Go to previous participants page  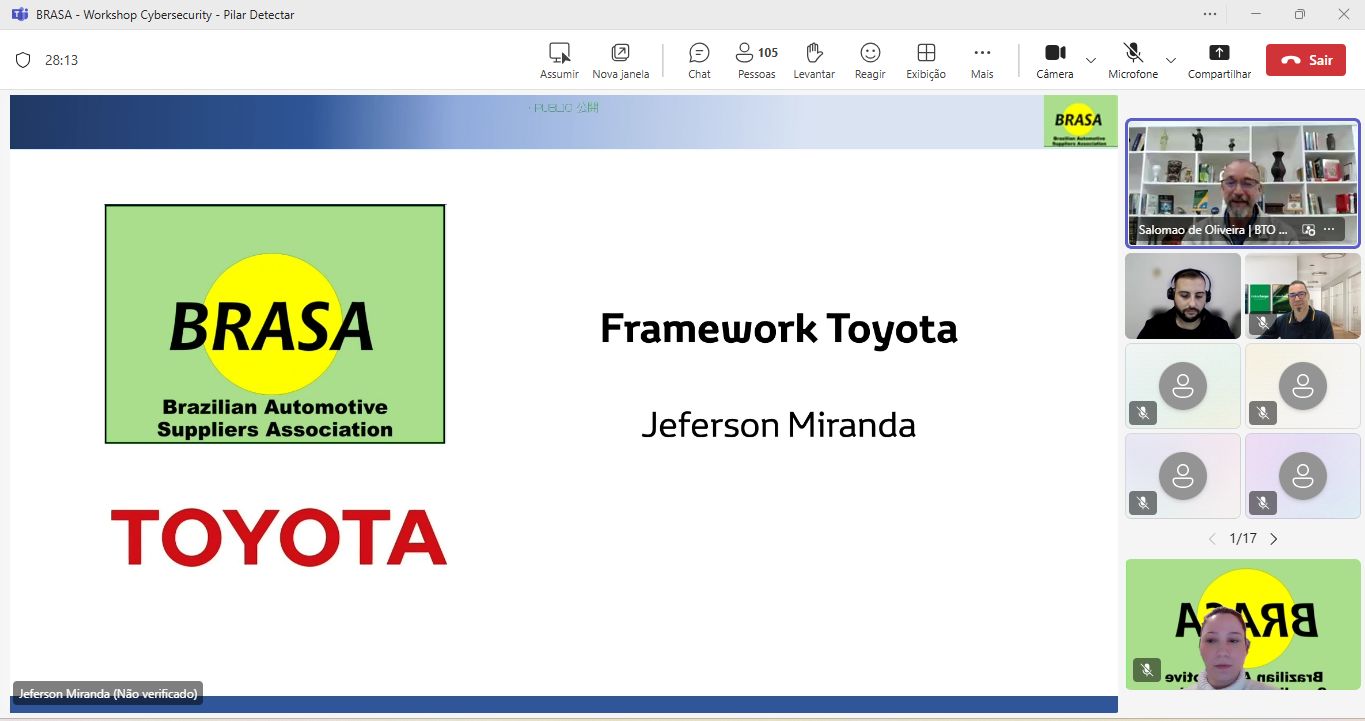click(x=1212, y=539)
